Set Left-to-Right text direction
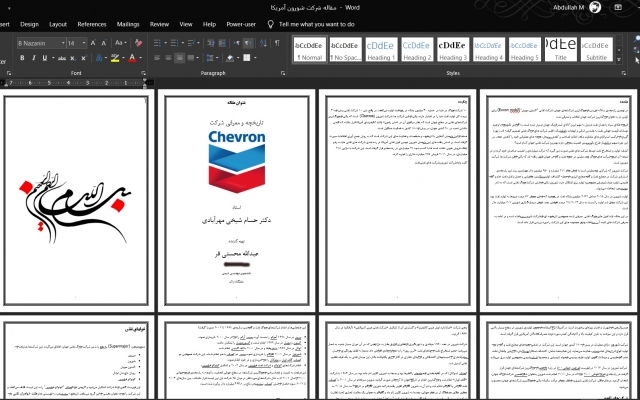640x400 pixels. 237,43
